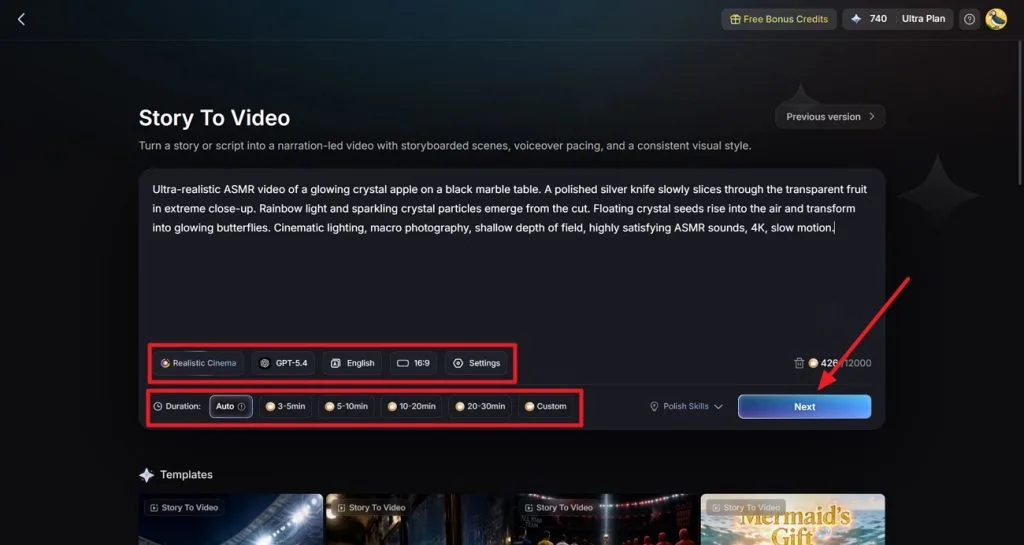Click the Templates sparkle icon
Screen dimensions: 1024x545
(146, 475)
